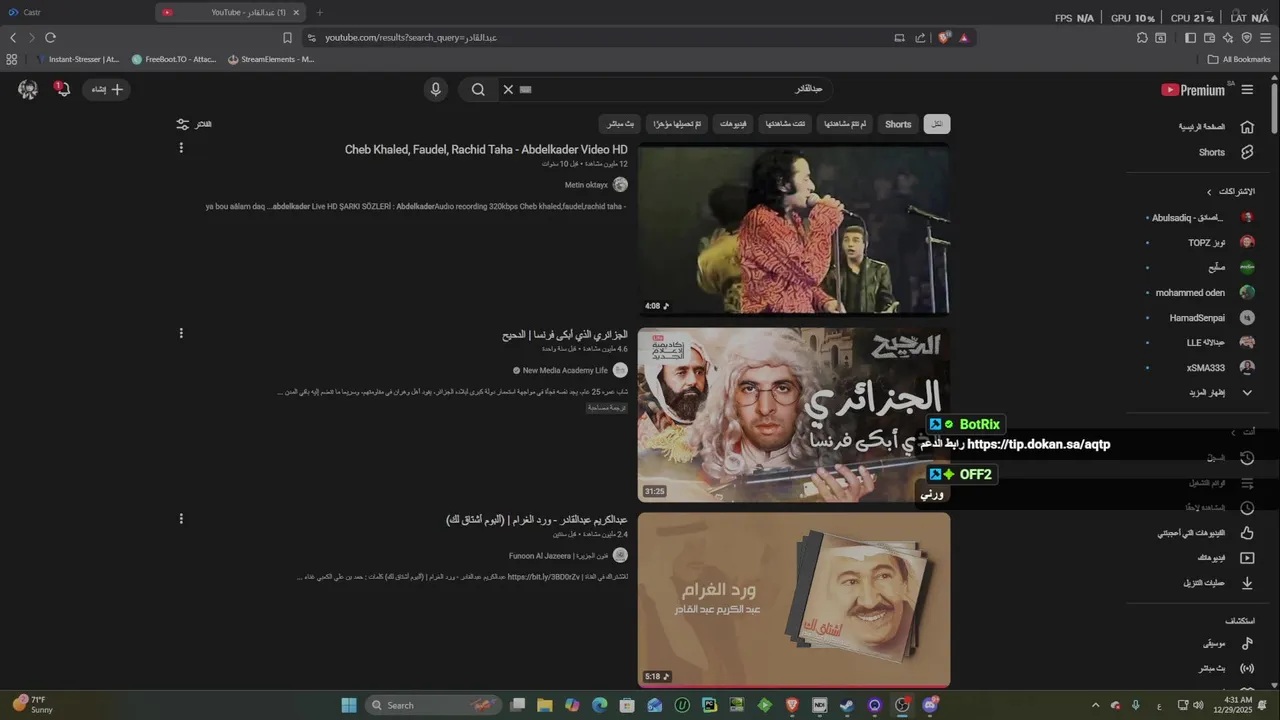
Task: Open the History clock icon in sidebar
Action: 1247,458
